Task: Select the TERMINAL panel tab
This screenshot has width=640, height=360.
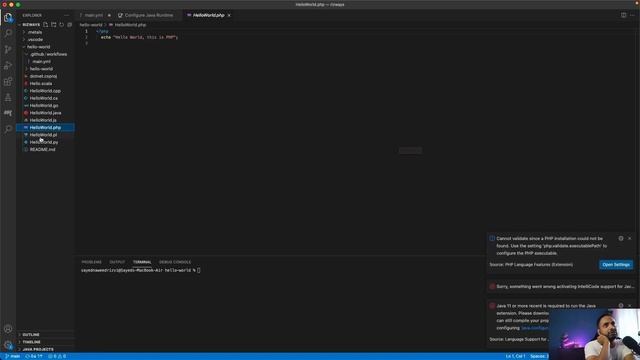Action: tap(142, 262)
